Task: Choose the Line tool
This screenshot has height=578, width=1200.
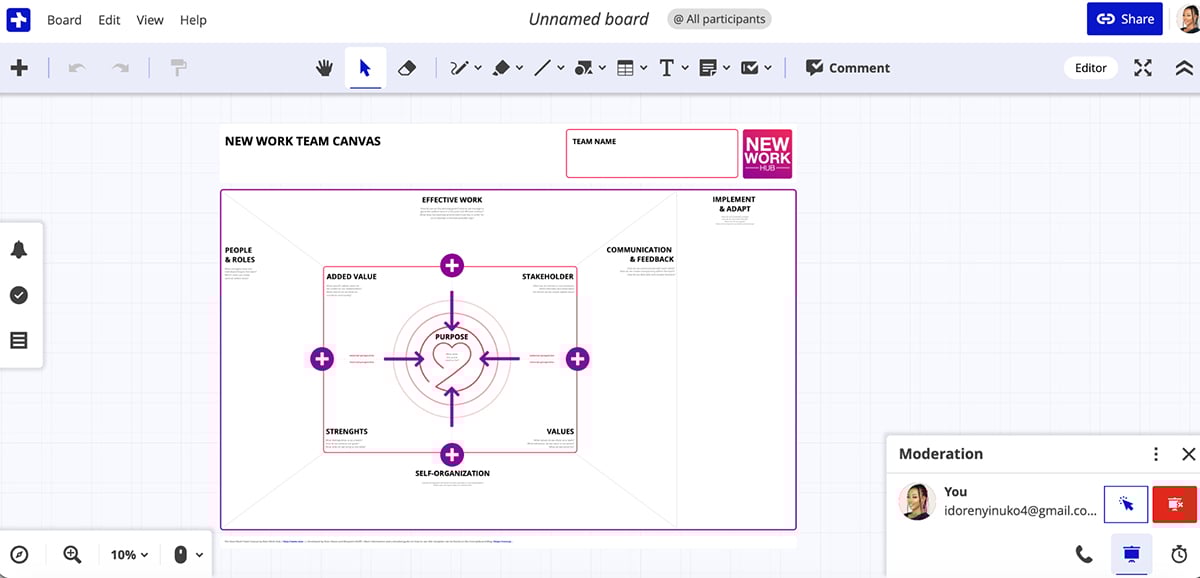Action: (x=544, y=67)
